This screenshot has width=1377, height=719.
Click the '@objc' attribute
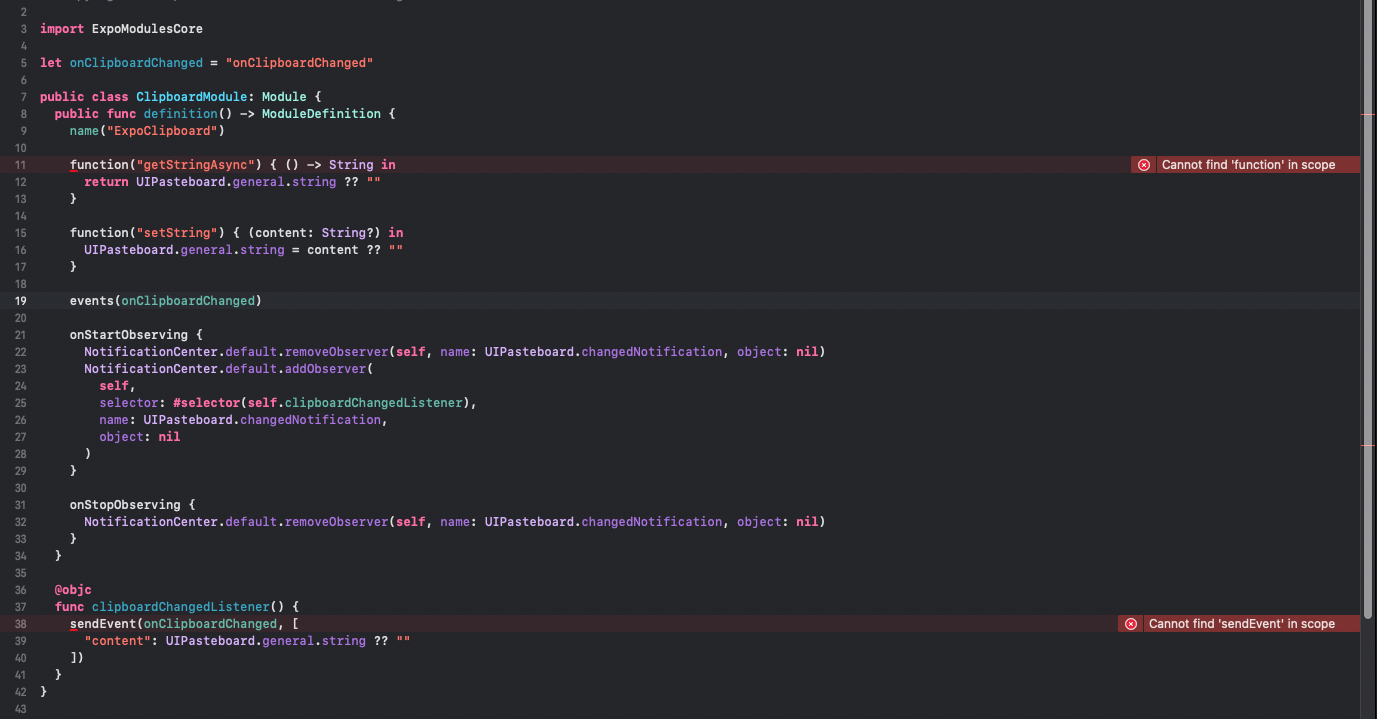click(x=73, y=590)
